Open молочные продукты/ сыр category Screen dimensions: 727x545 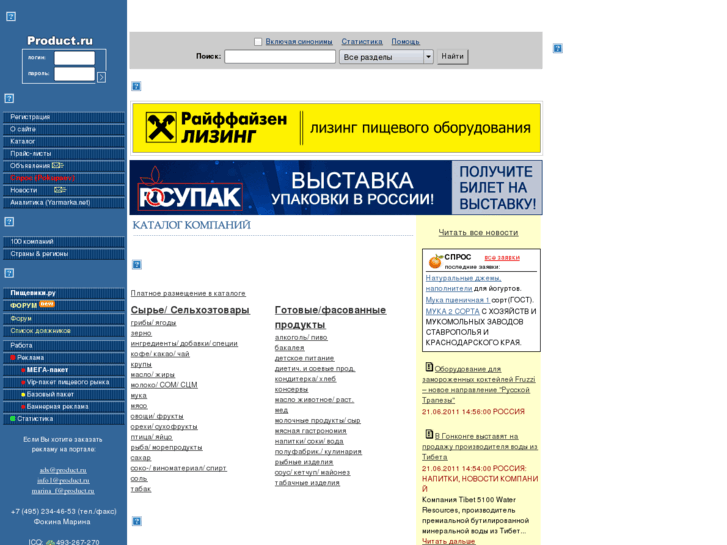click(x=318, y=420)
